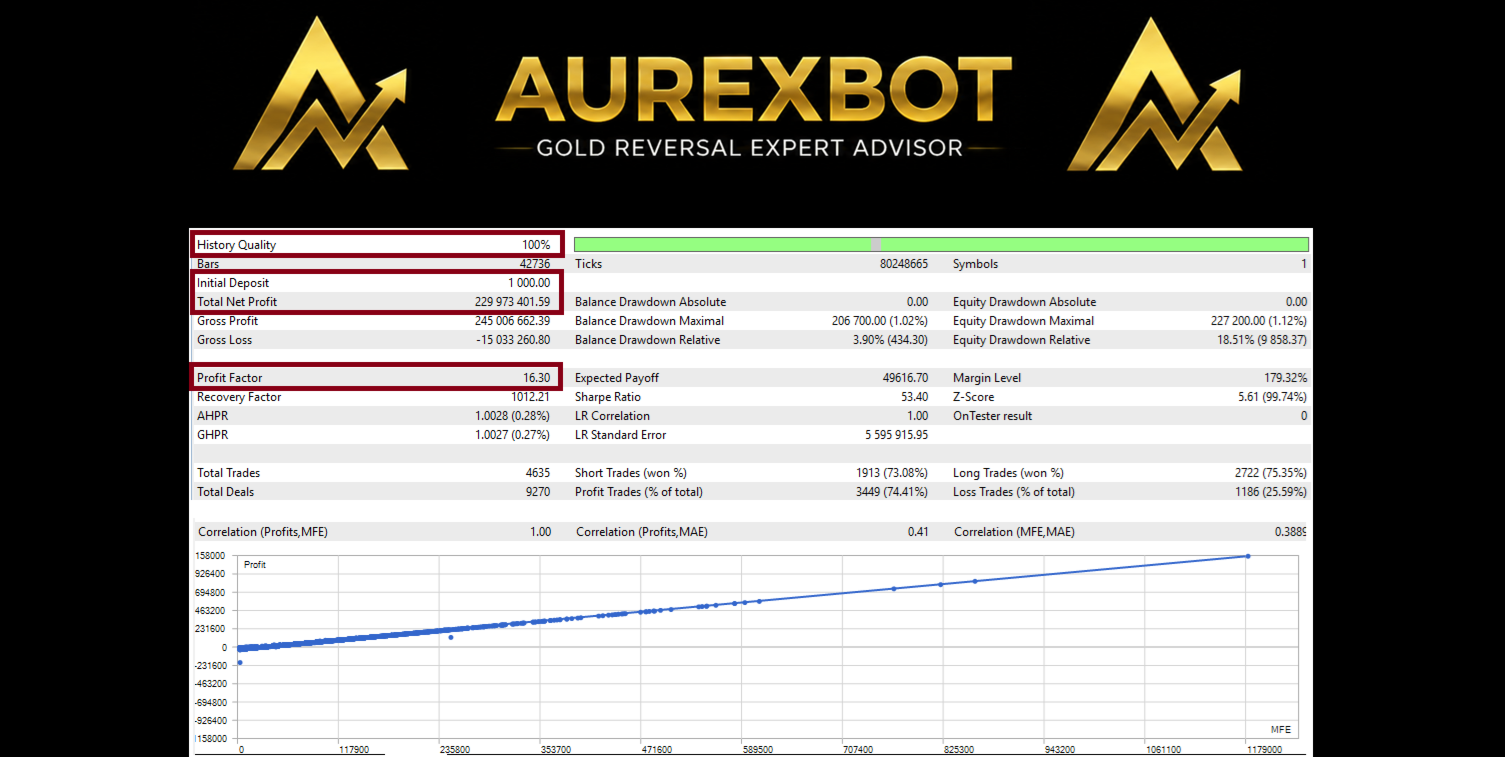Click the -231600 y-axis tick label

point(213,665)
